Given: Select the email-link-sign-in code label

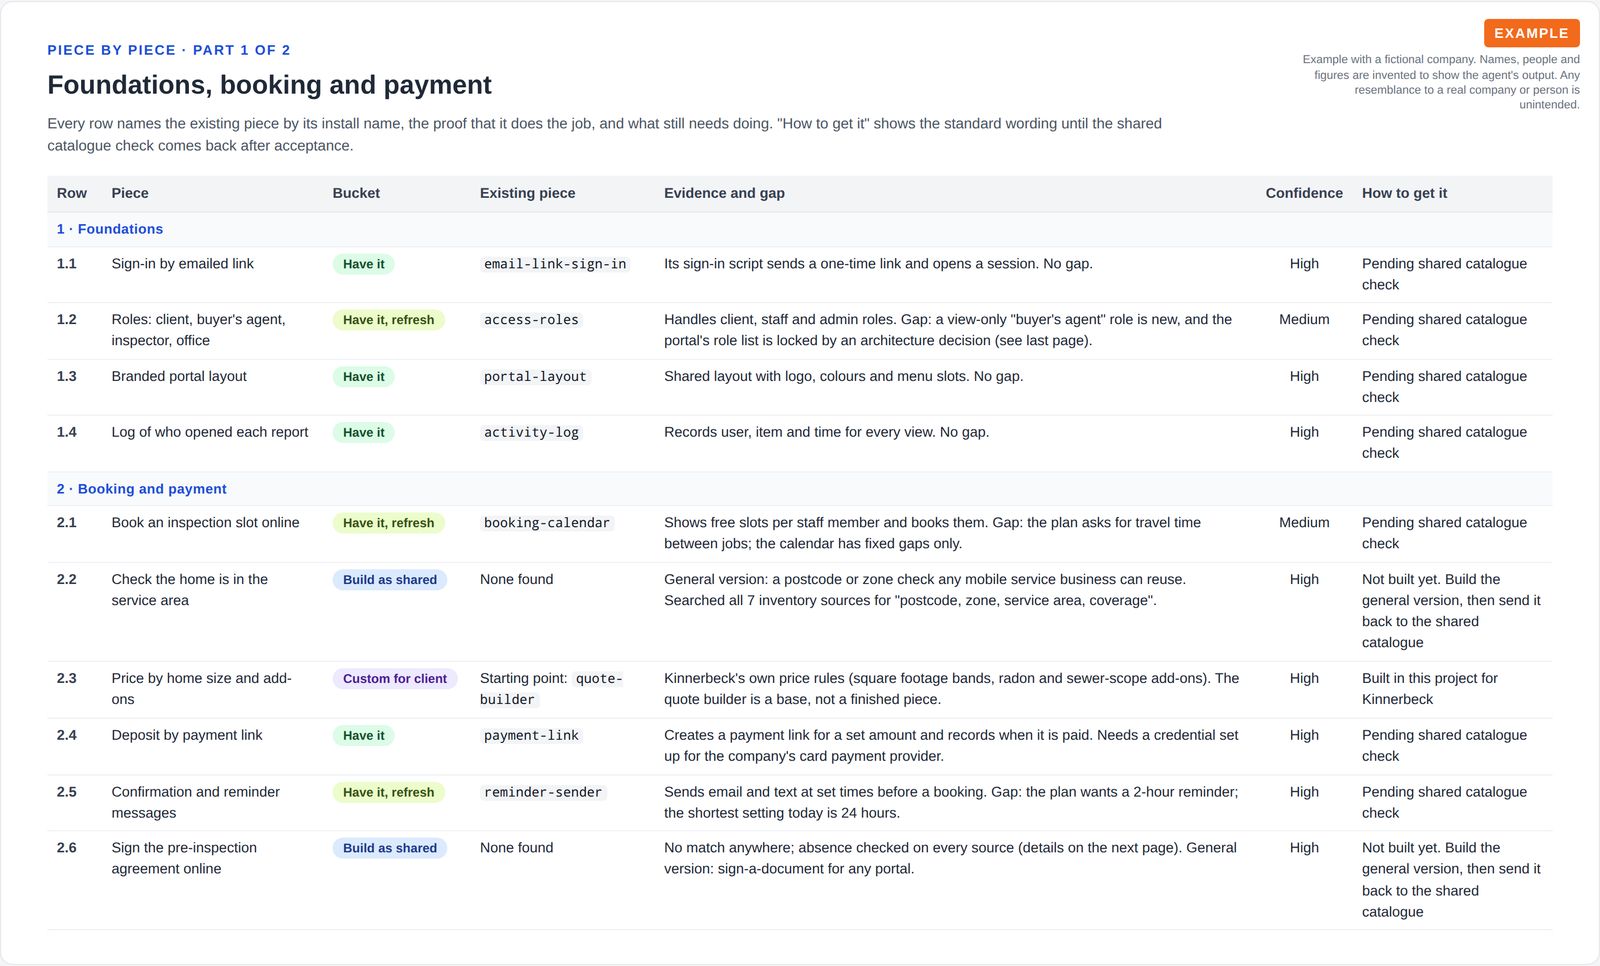Looking at the screenshot, I should tap(555, 264).
